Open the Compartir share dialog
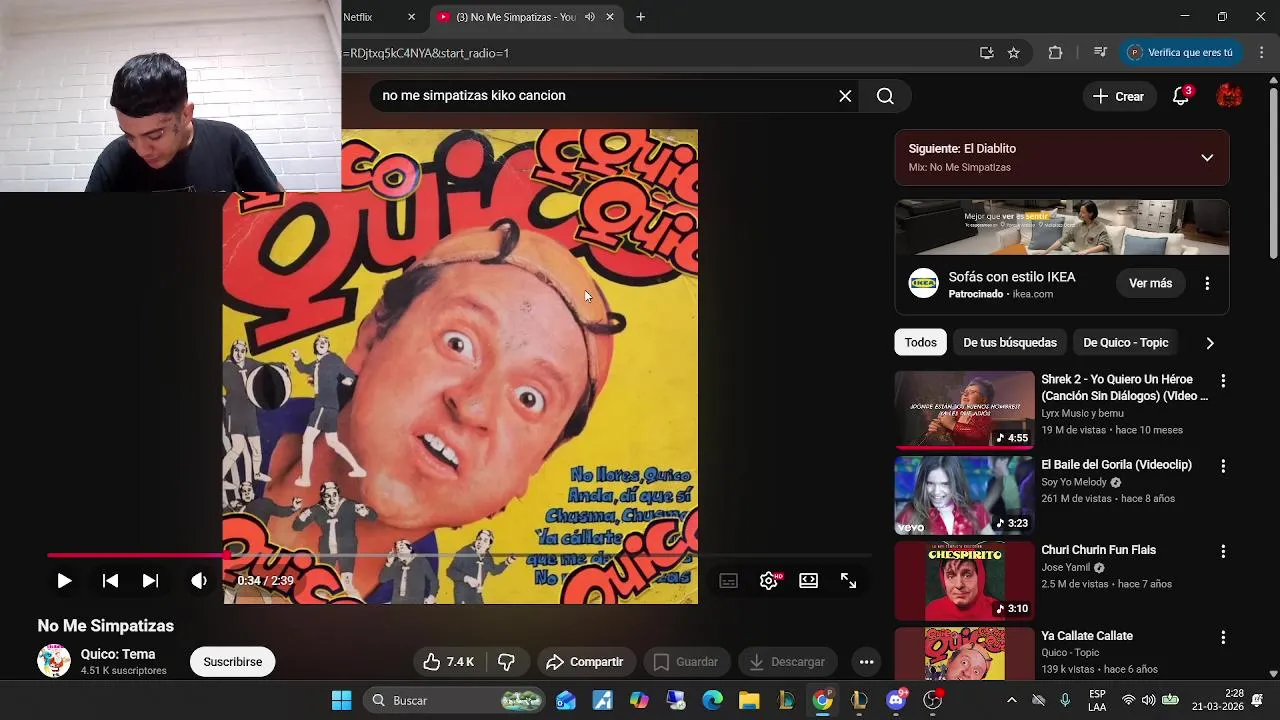The height and width of the screenshot is (720, 1280). tap(585, 662)
